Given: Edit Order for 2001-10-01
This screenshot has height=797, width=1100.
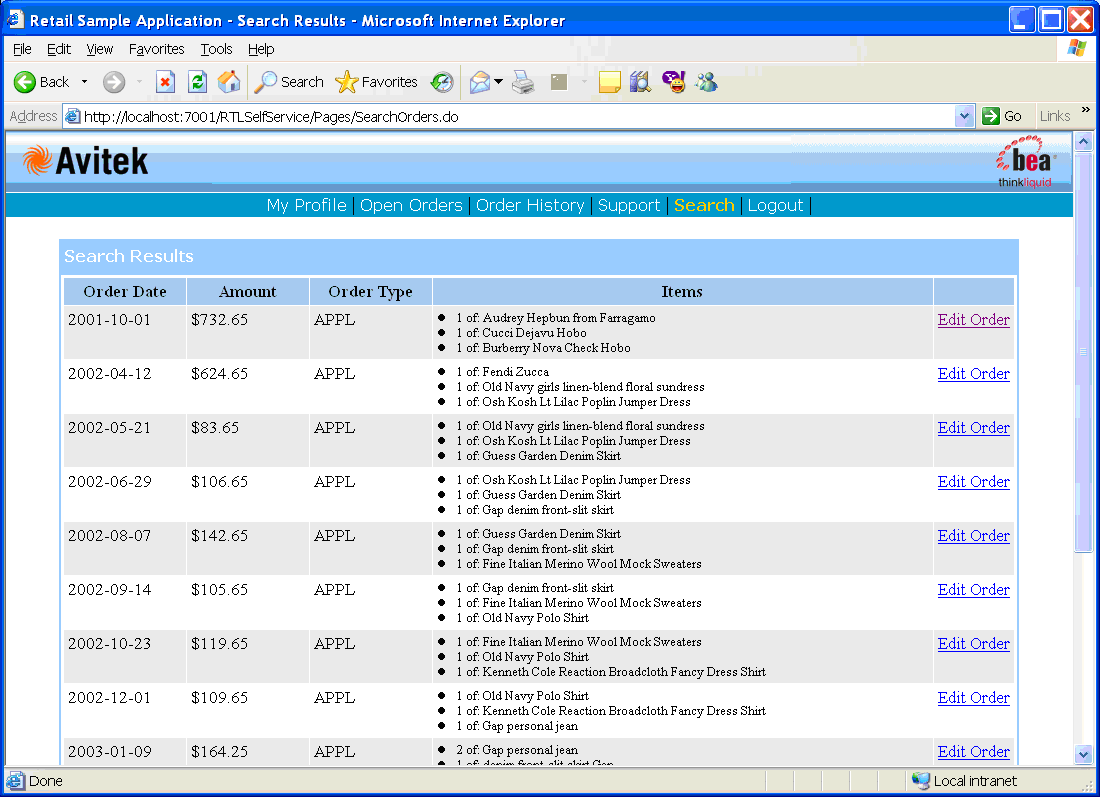Looking at the screenshot, I should pyautogui.click(x=974, y=320).
